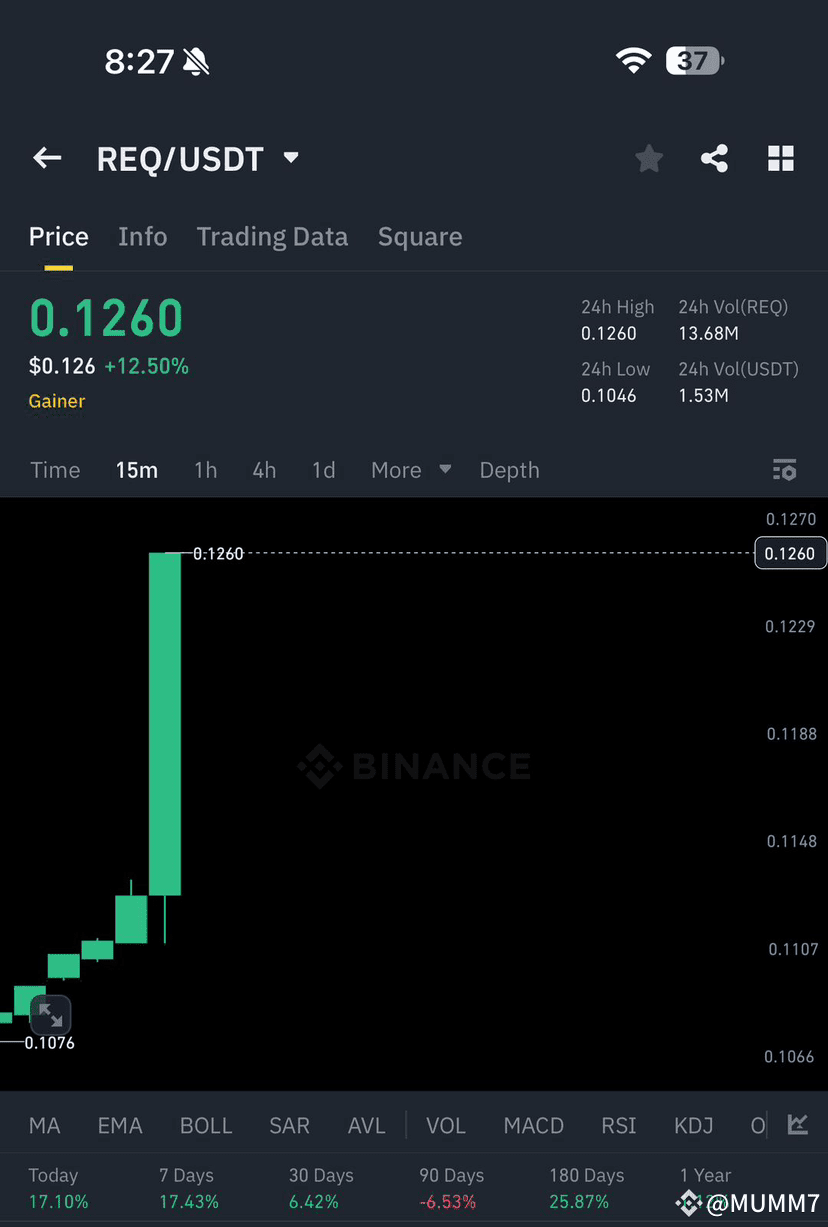Select the 1h interval

(205, 470)
